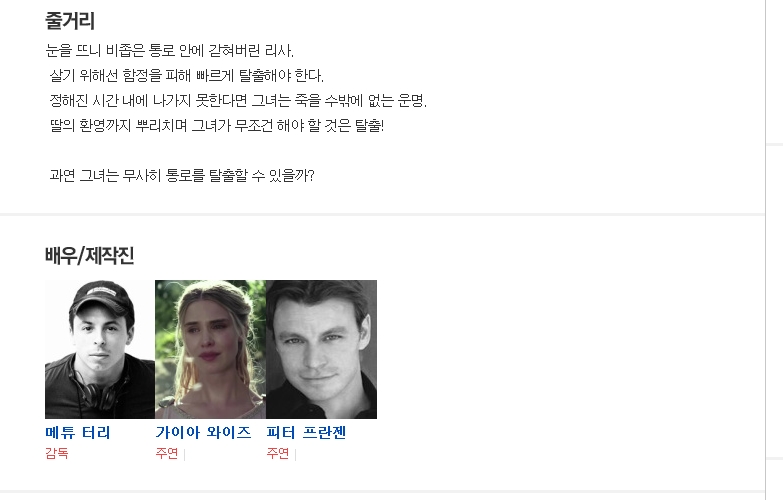Click the closing question line 과연 그녀는
Image resolution: width=783 pixels, height=500 pixels.
pos(182,175)
